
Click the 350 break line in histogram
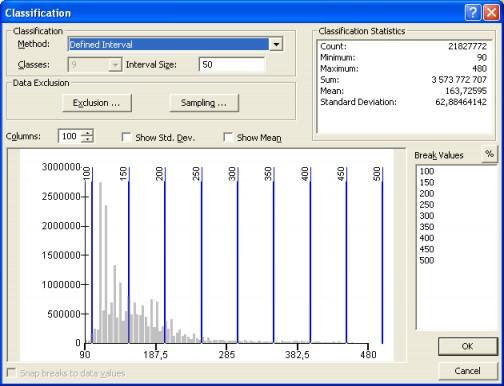pos(274,255)
